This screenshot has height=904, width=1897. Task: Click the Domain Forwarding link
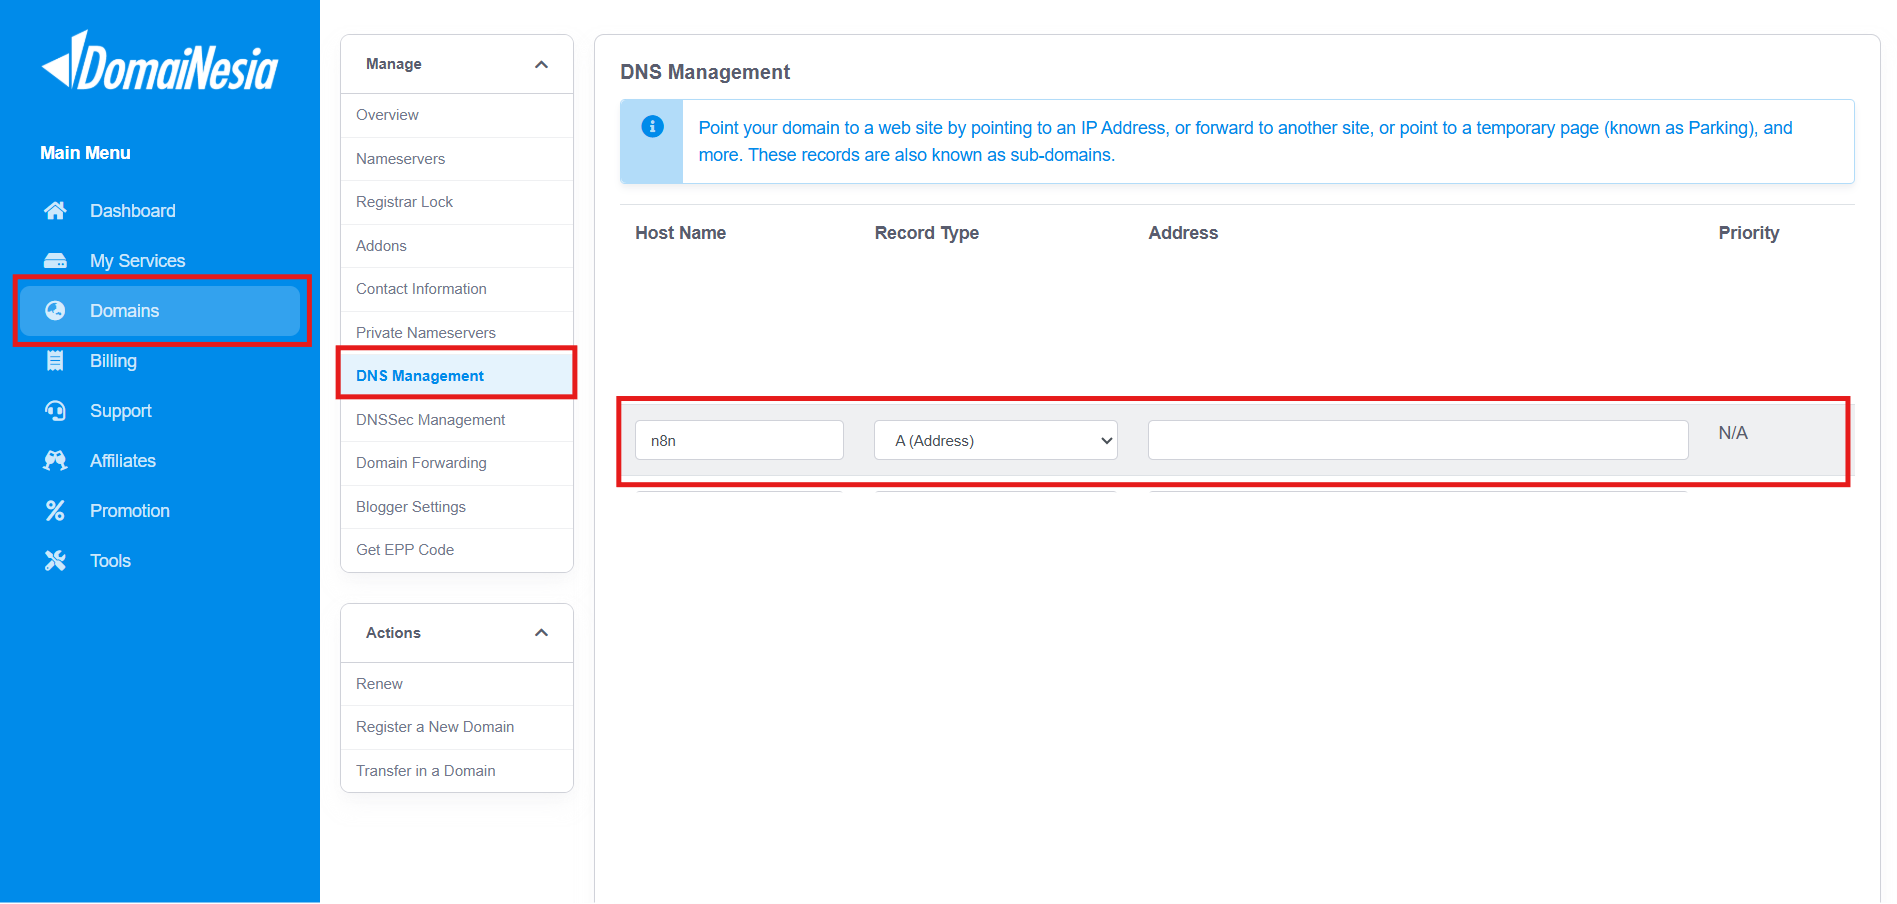tap(421, 463)
